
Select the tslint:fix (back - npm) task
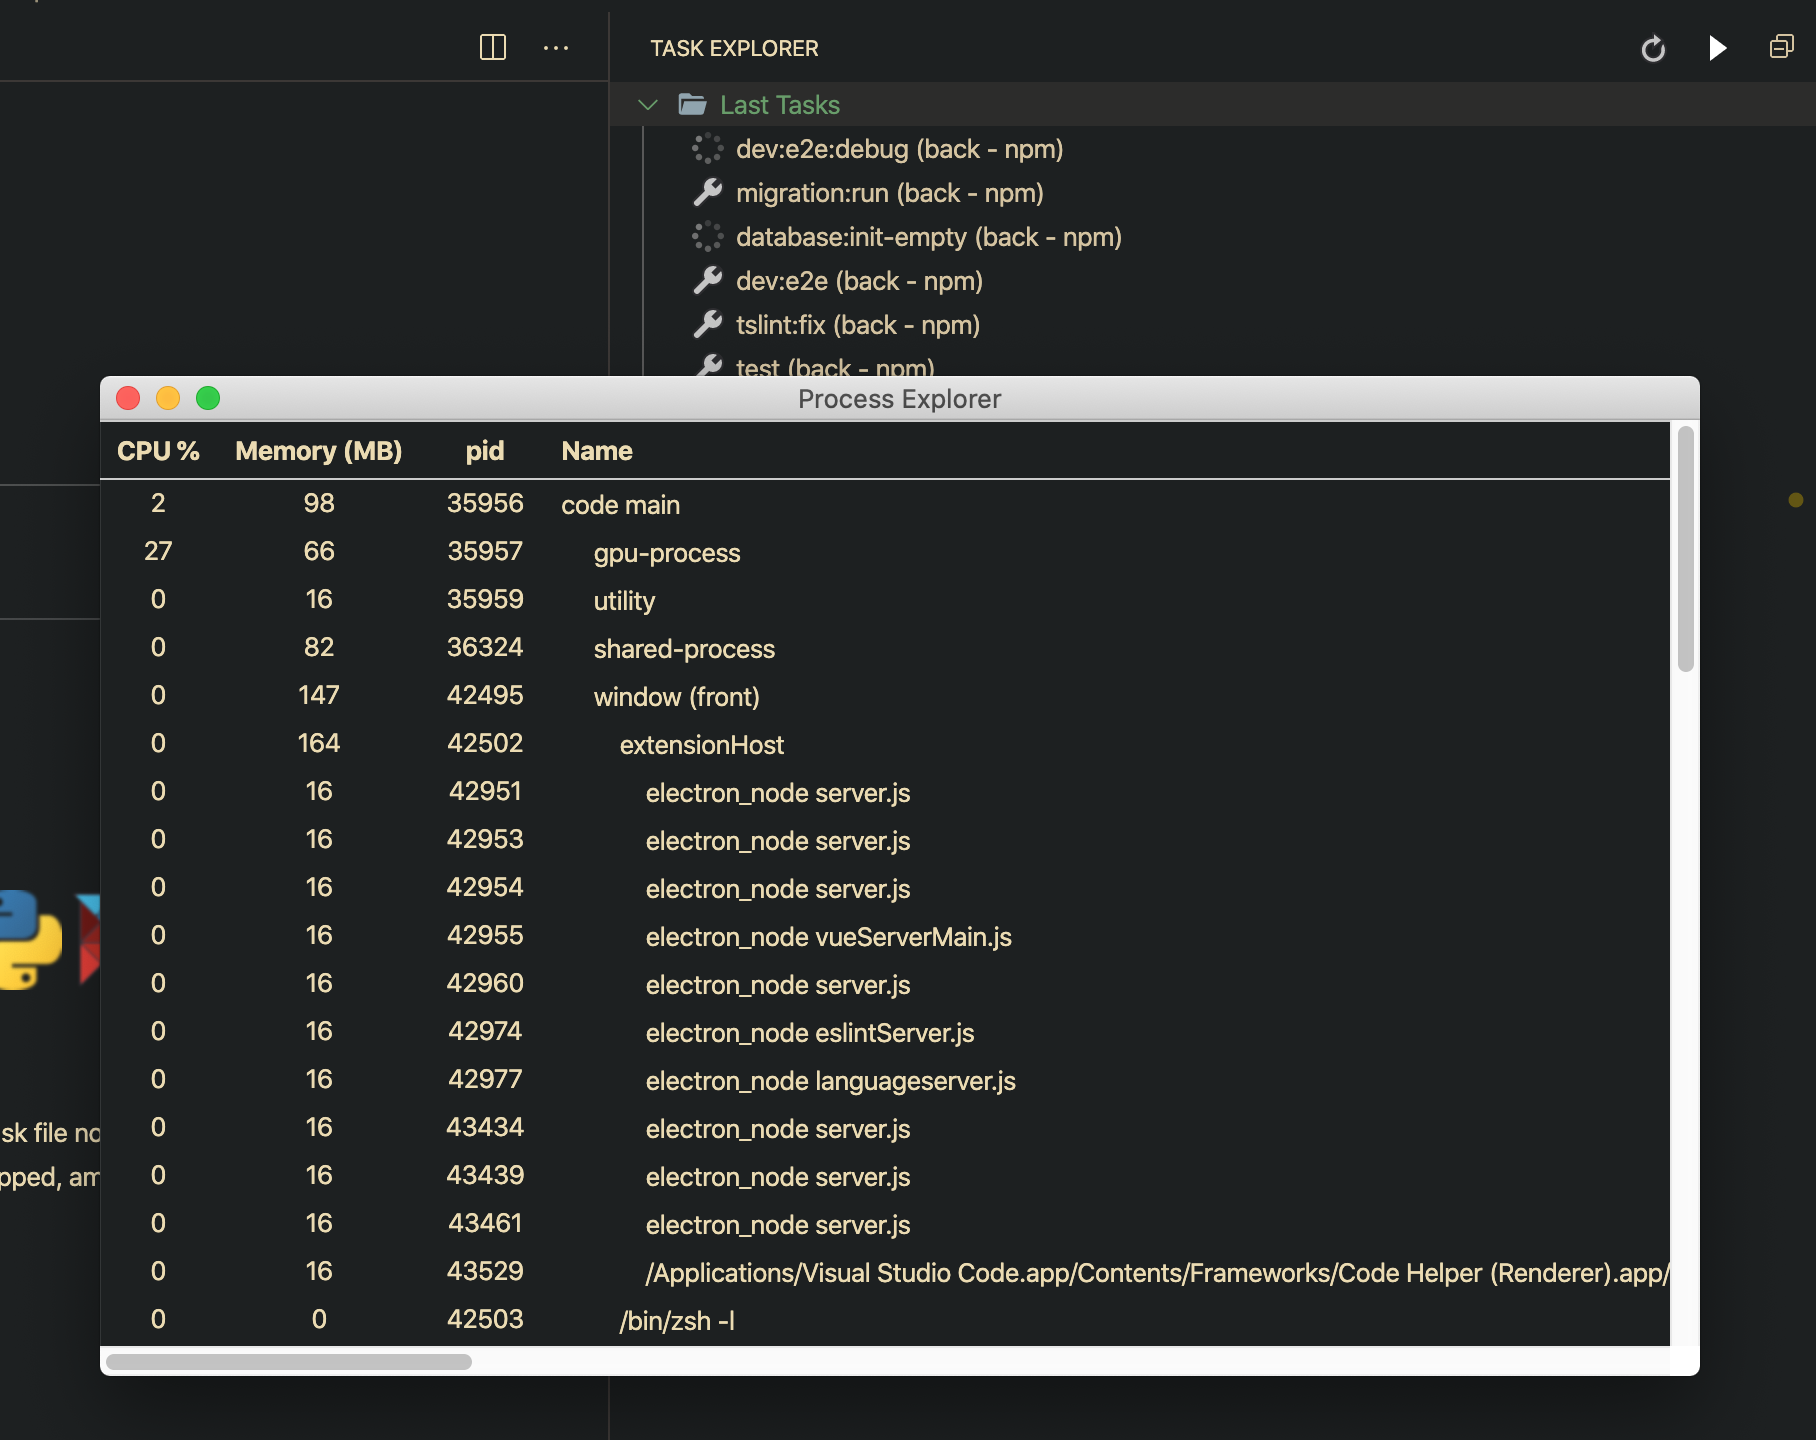click(x=857, y=324)
